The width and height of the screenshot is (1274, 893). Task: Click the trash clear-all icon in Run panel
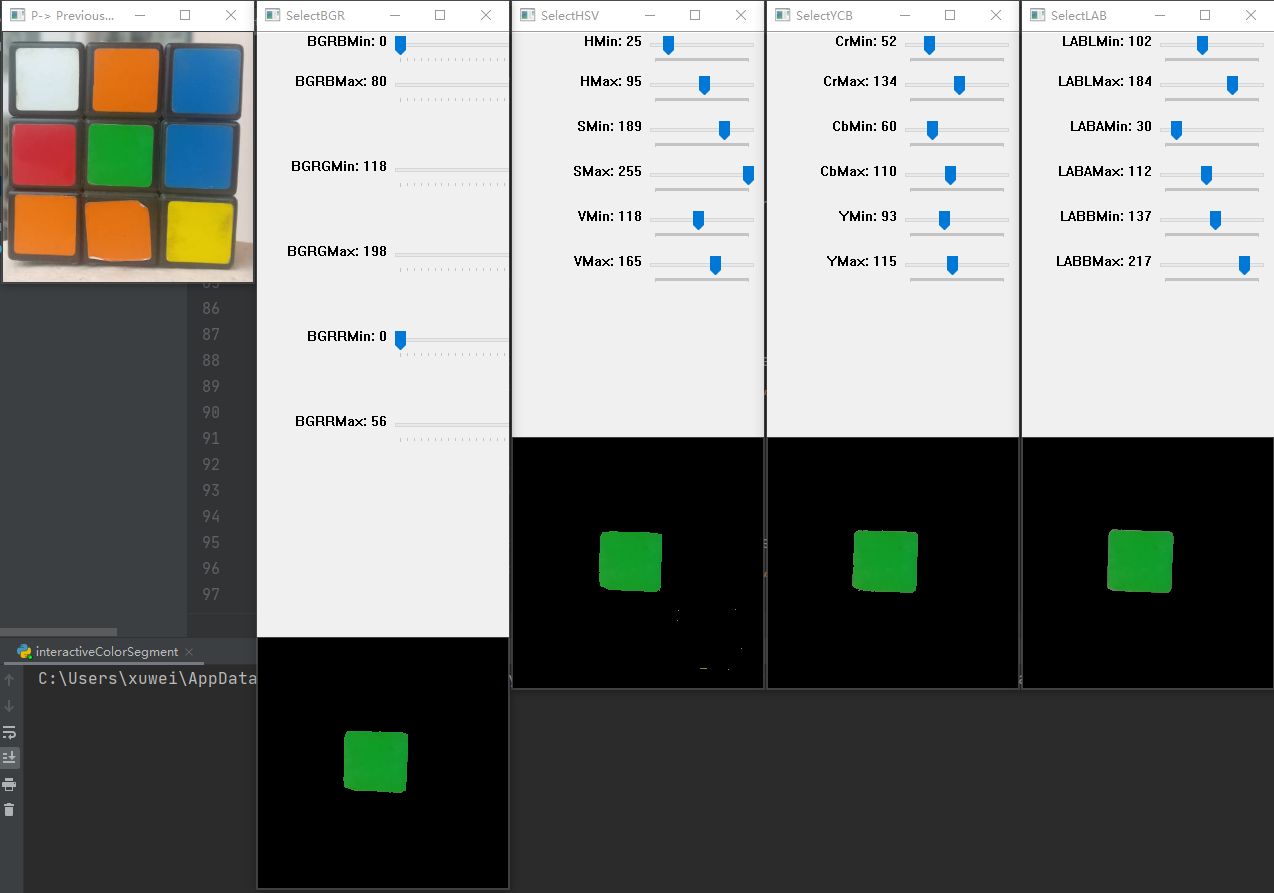[x=9, y=810]
